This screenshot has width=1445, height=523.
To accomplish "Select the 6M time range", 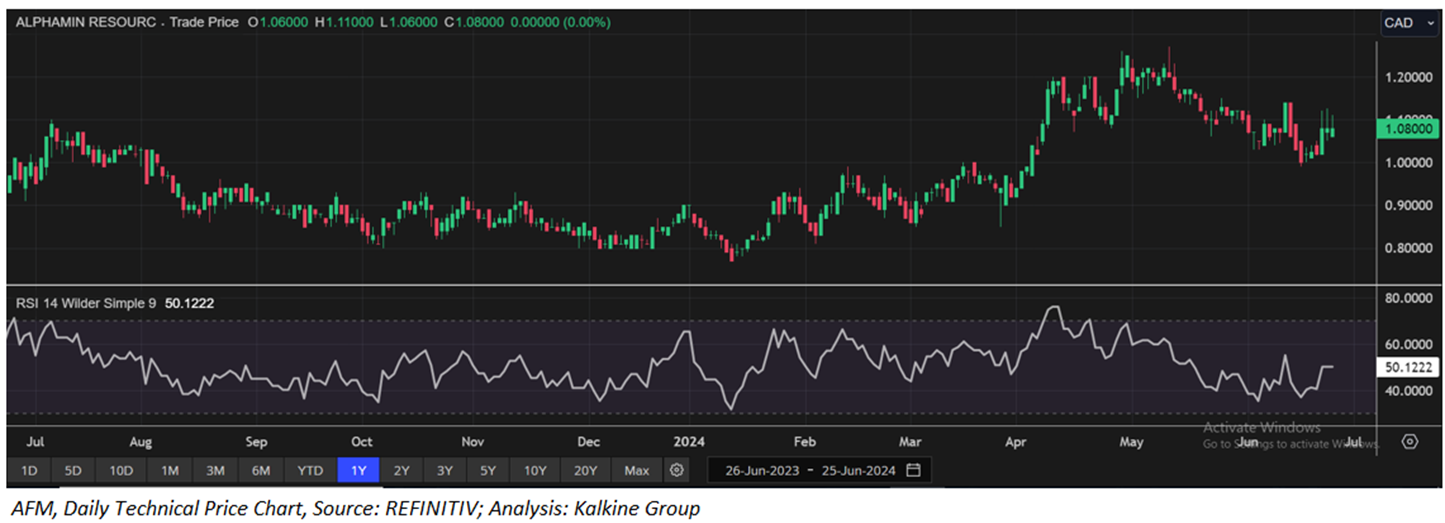I will (x=260, y=470).
